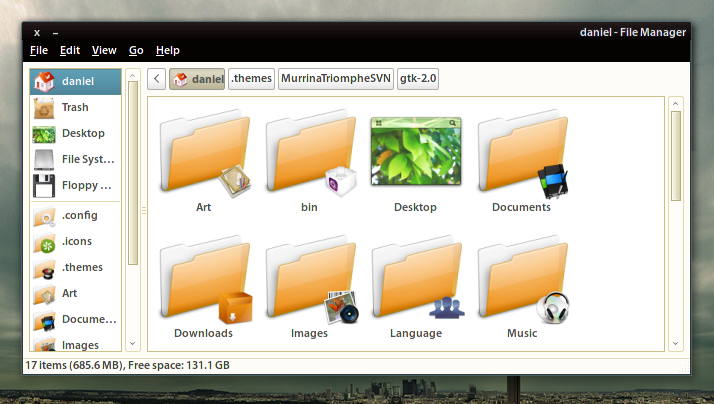Open the Images folder in main view
Viewport: 714px width, 404px height.
coord(311,279)
